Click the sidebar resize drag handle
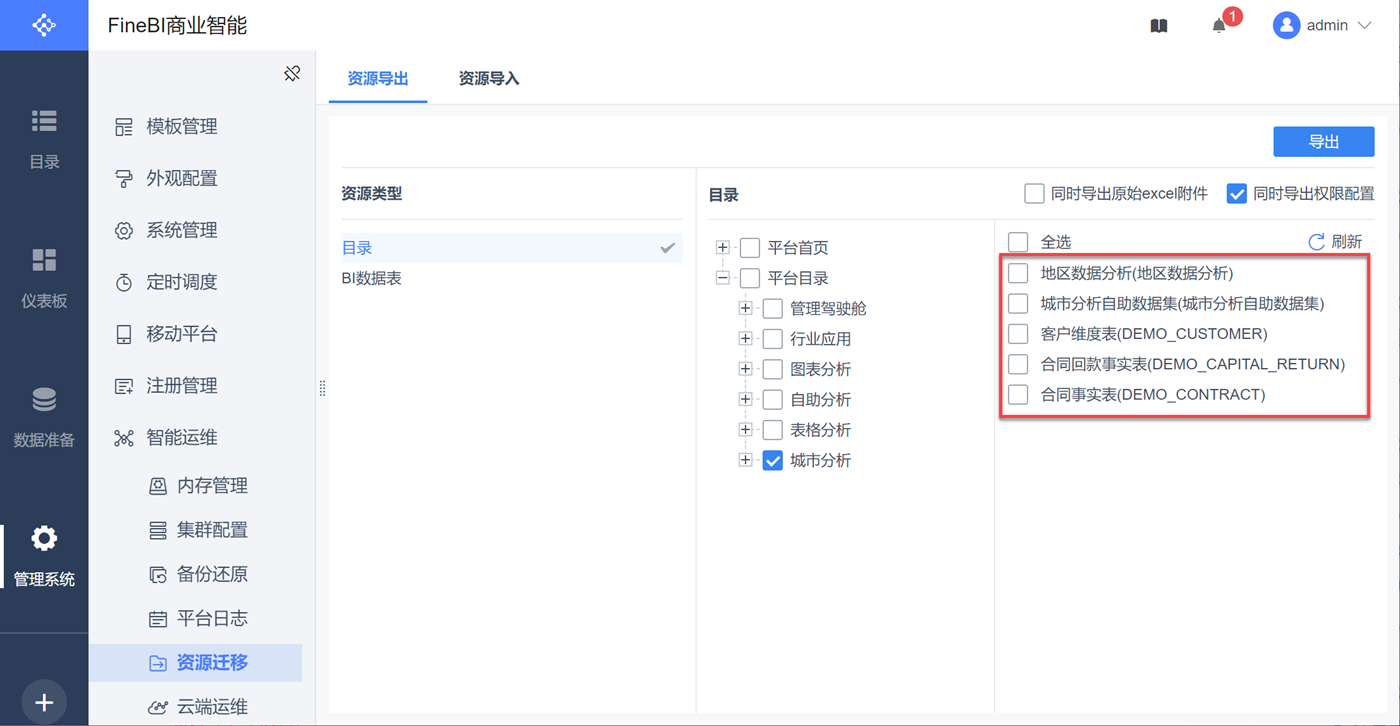This screenshot has height=726, width=1400. (x=322, y=388)
